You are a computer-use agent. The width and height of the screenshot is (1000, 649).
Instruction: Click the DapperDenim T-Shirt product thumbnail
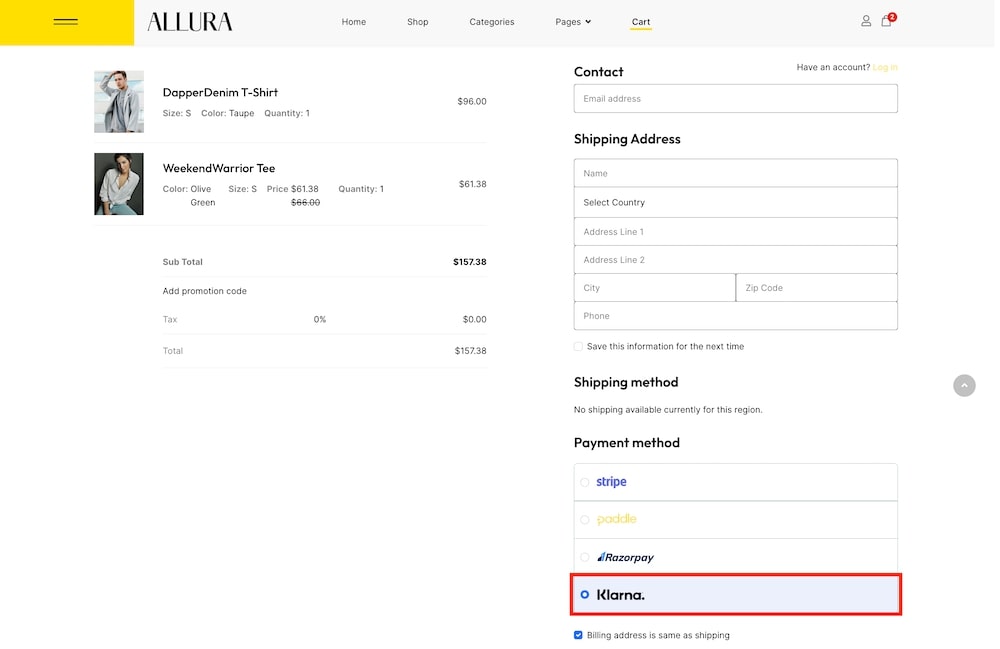coord(119,101)
